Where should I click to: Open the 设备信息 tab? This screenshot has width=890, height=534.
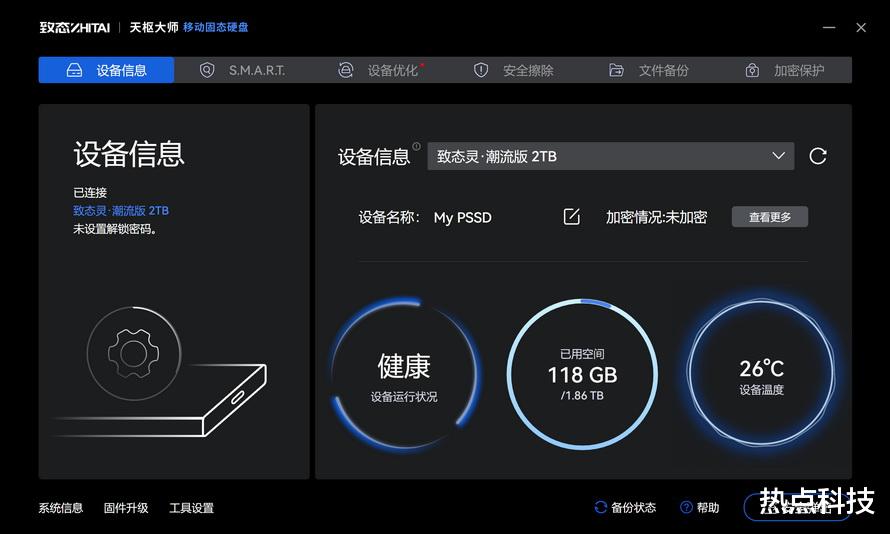106,70
